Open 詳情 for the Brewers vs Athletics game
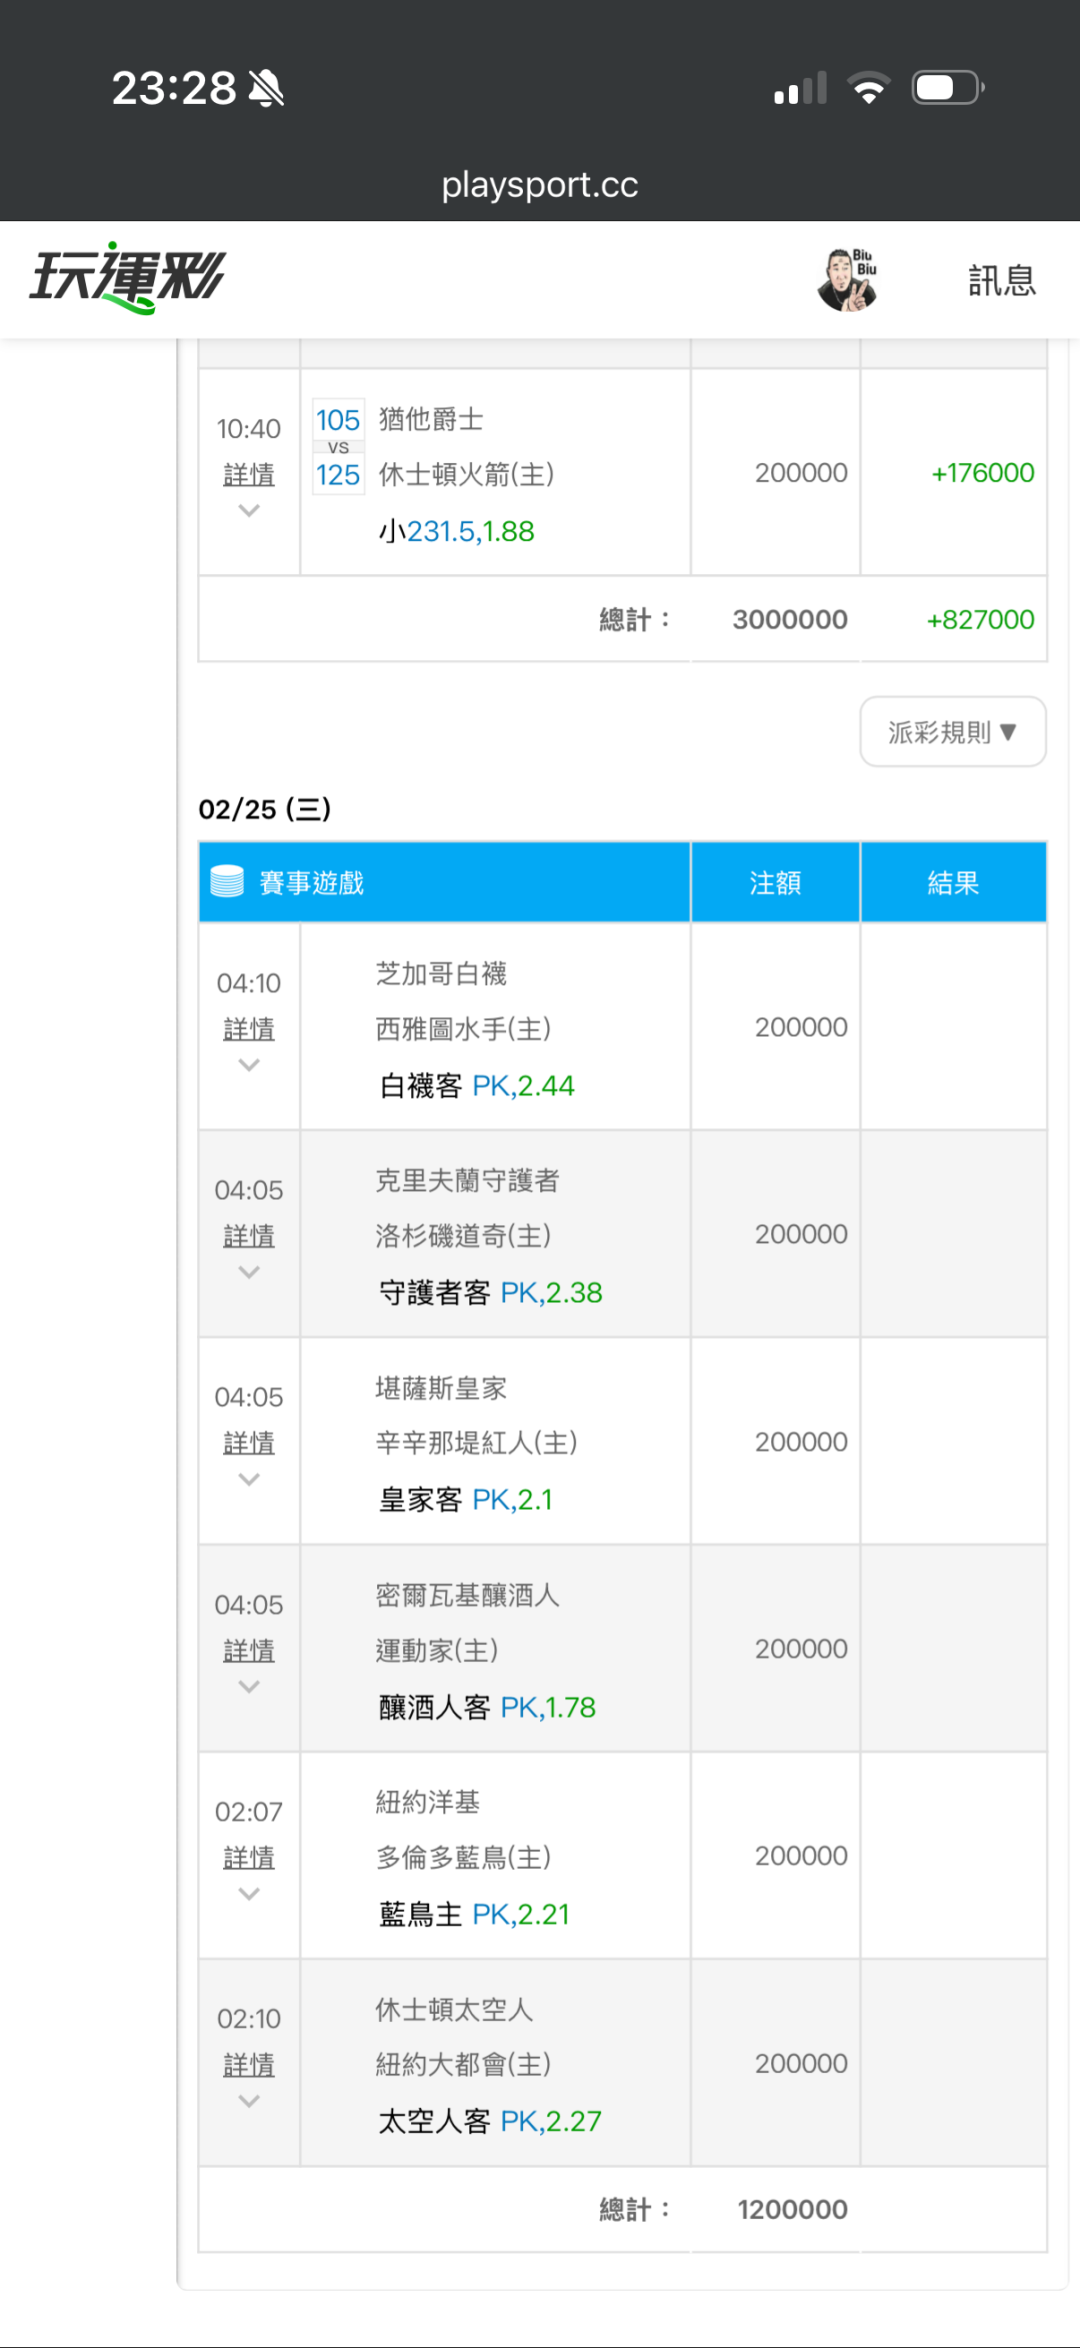This screenshot has height=2348, width=1080. pyautogui.click(x=249, y=1650)
